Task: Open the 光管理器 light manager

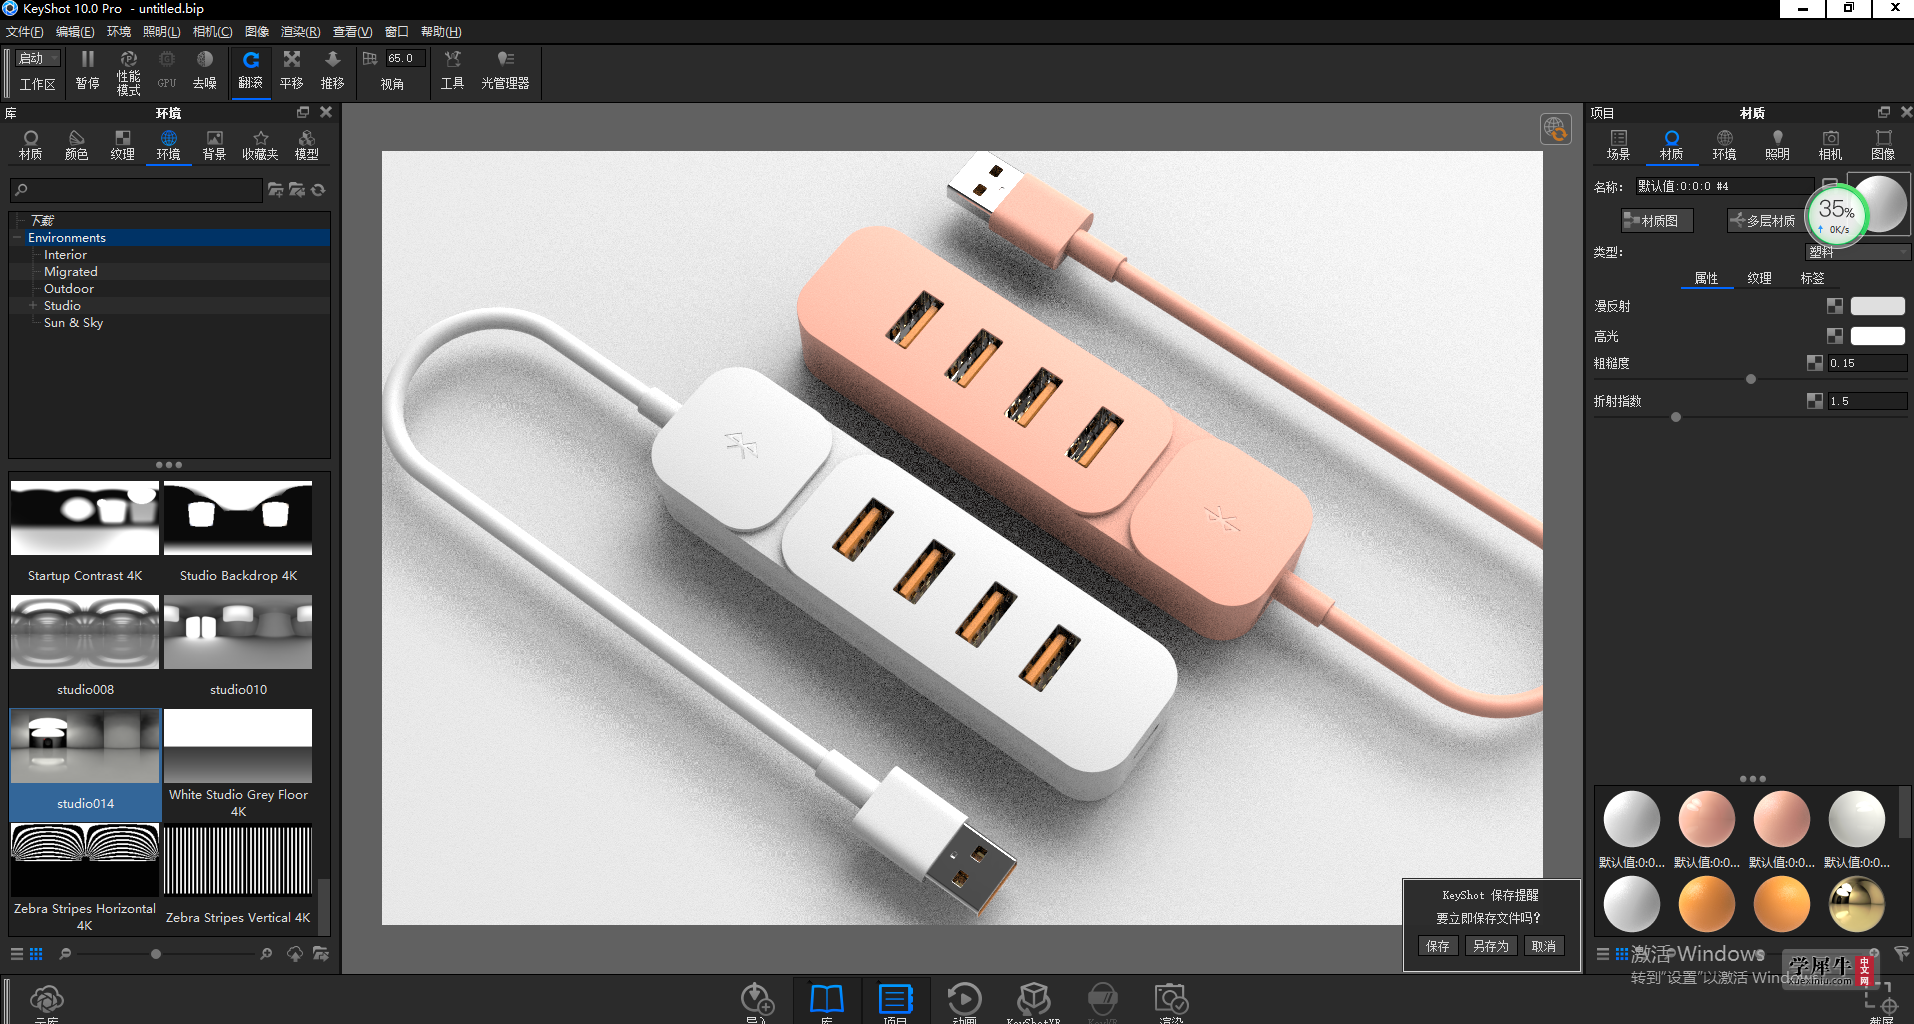Action: pos(505,70)
